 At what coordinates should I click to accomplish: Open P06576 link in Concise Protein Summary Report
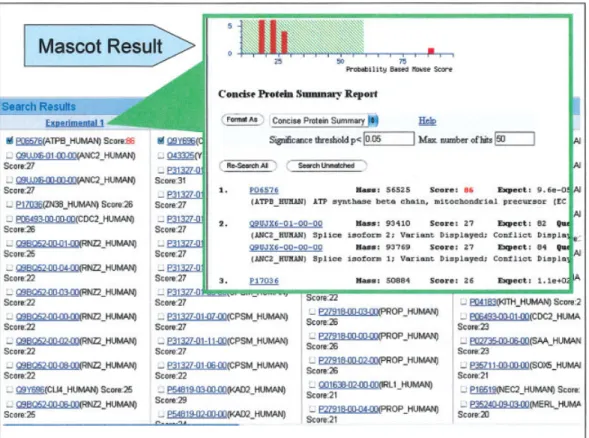[x=264, y=190]
